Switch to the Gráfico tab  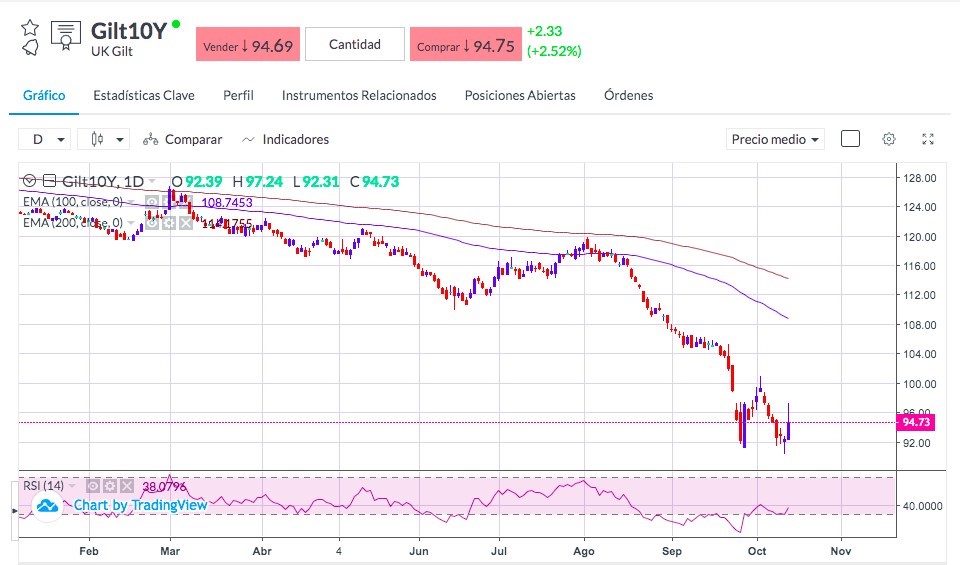pos(44,95)
